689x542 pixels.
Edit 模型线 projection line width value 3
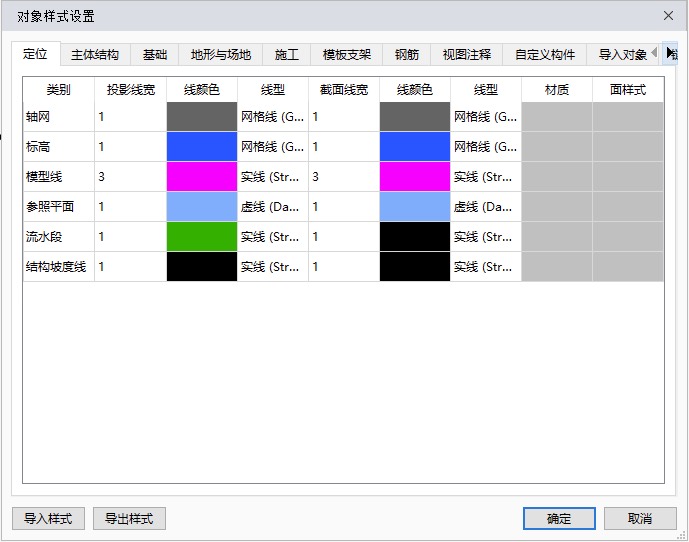[x=131, y=176]
